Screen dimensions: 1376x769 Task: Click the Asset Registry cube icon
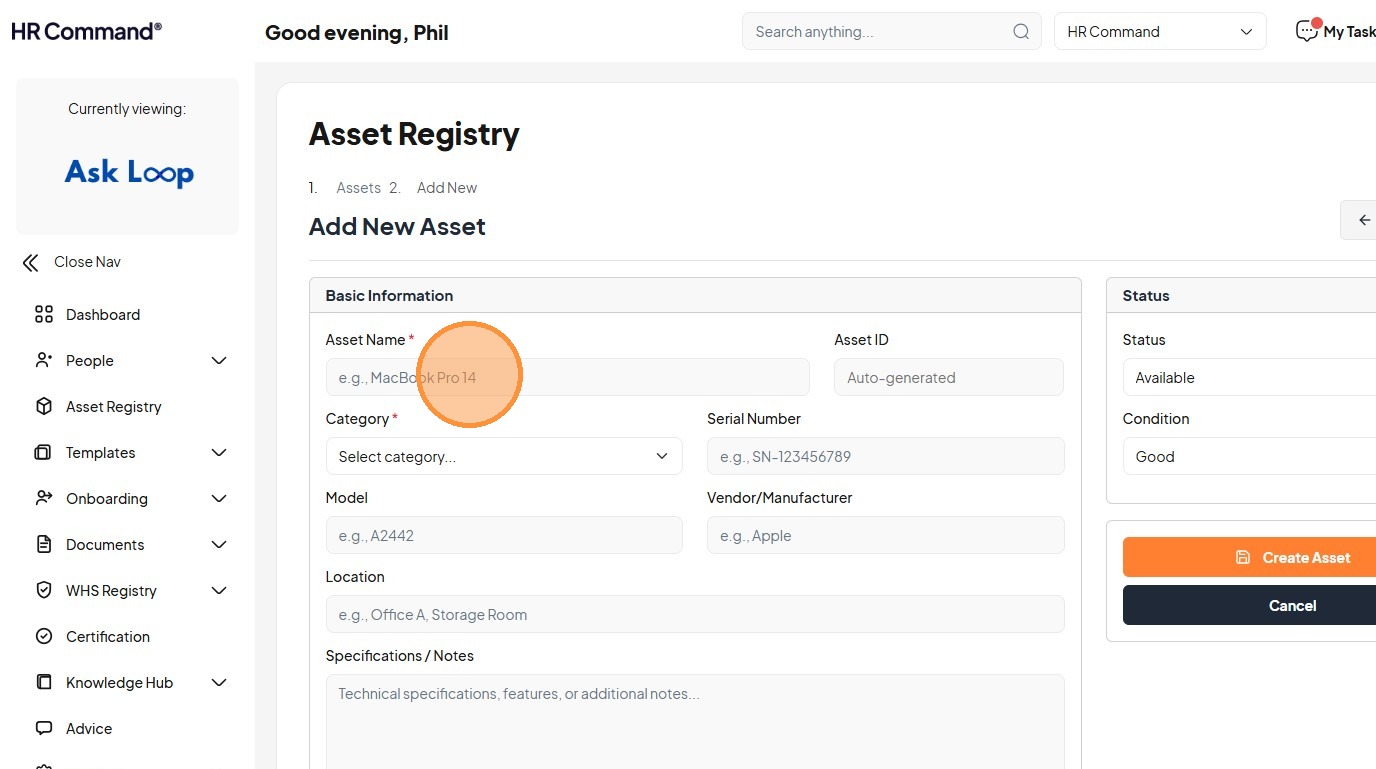click(43, 407)
